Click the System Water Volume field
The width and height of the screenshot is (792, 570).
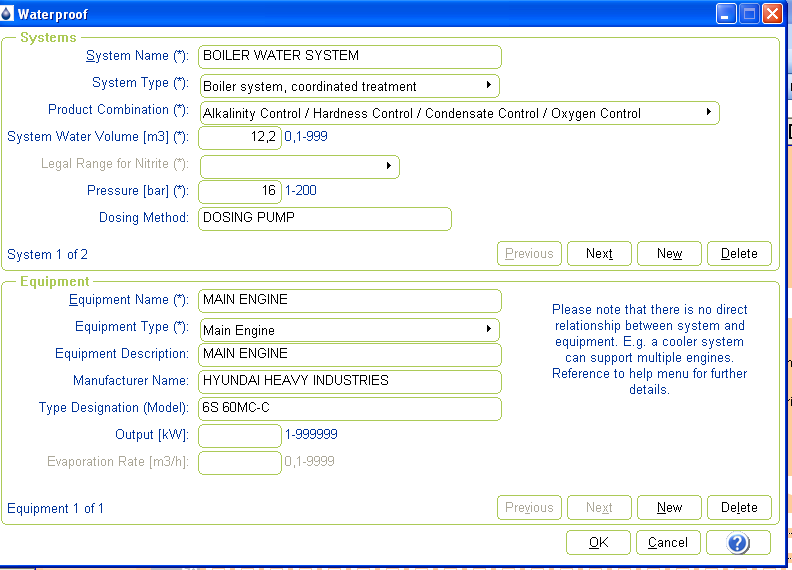pyautogui.click(x=240, y=137)
